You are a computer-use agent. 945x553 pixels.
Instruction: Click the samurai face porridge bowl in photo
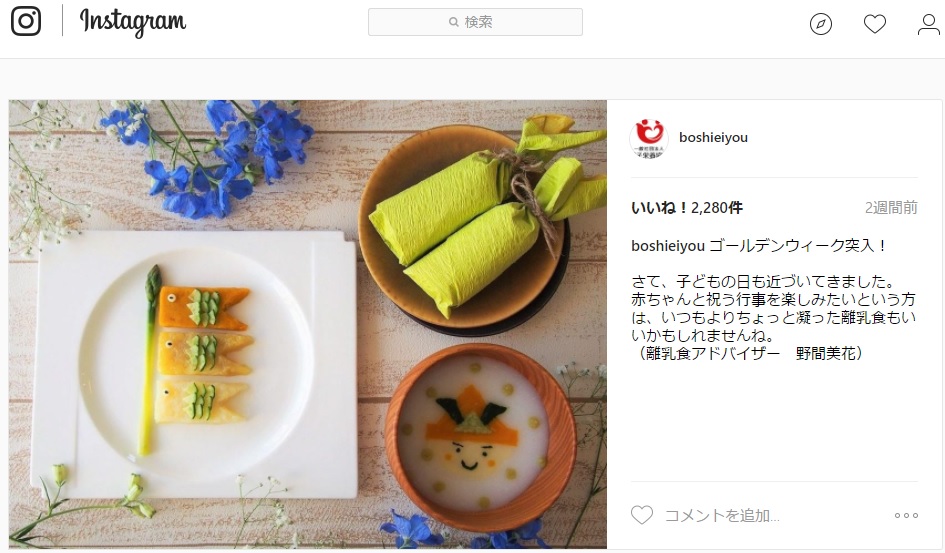pos(475,437)
